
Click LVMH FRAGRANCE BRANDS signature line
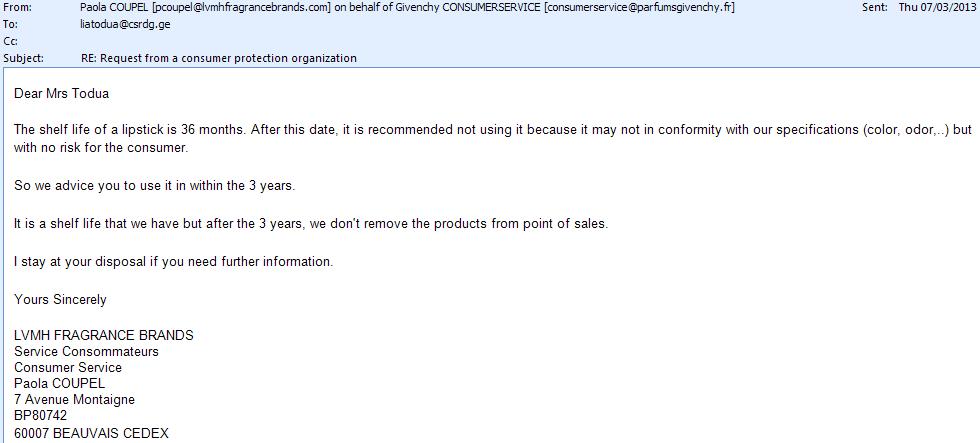104,335
